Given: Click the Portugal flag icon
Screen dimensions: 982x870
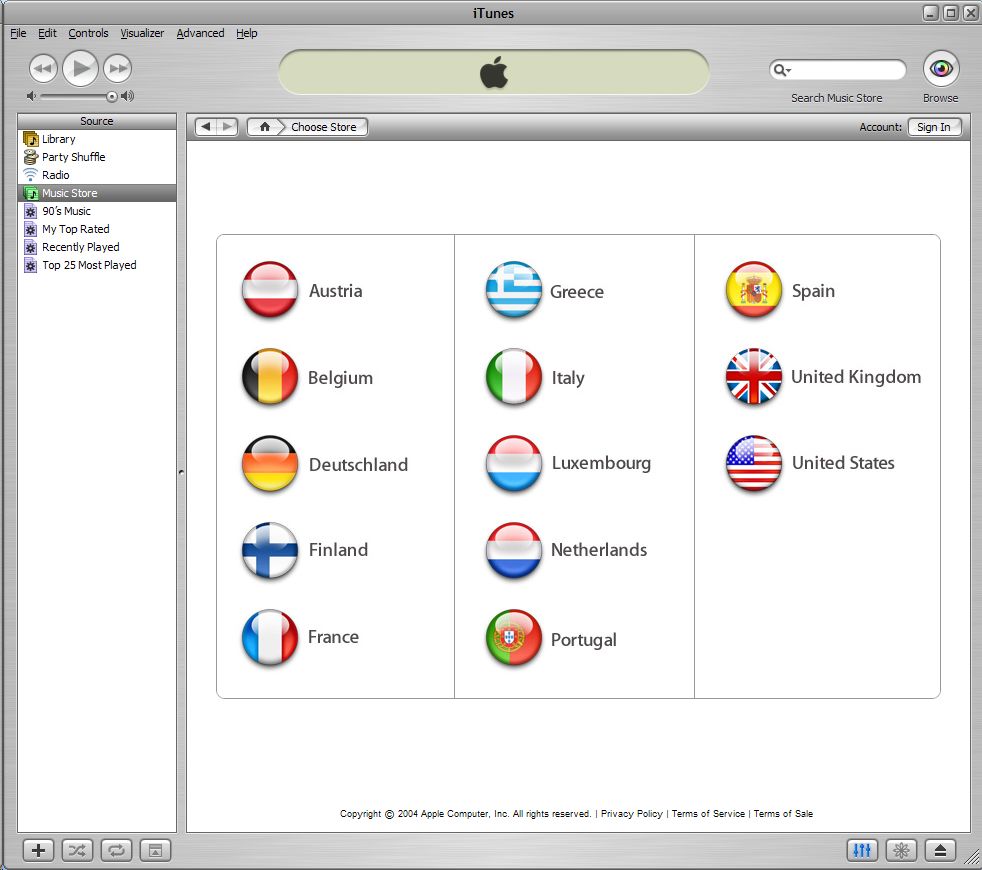Looking at the screenshot, I should [x=514, y=637].
